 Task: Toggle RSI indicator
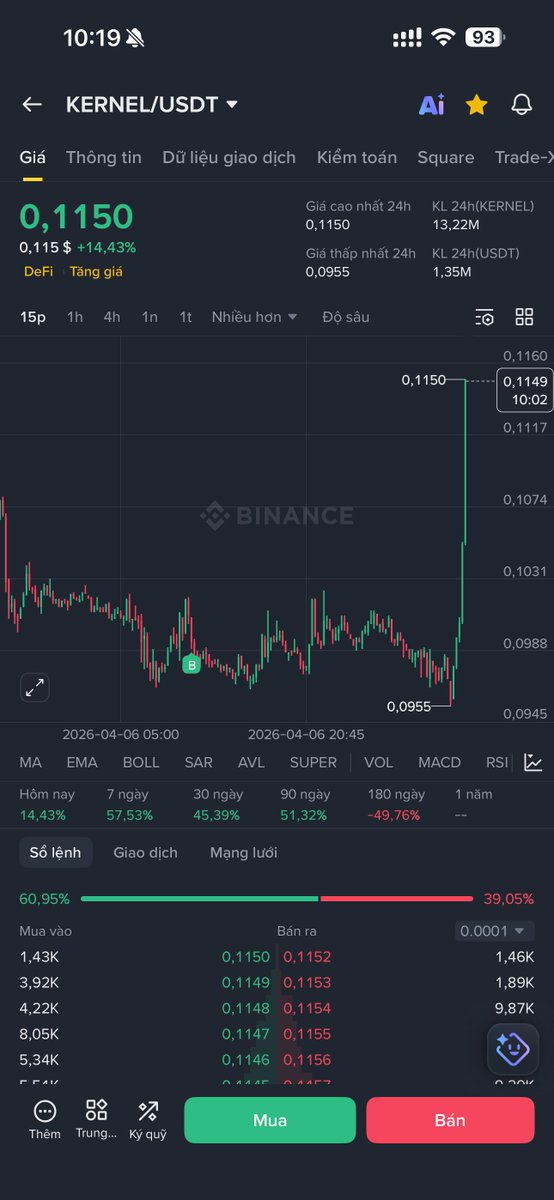[x=497, y=762]
